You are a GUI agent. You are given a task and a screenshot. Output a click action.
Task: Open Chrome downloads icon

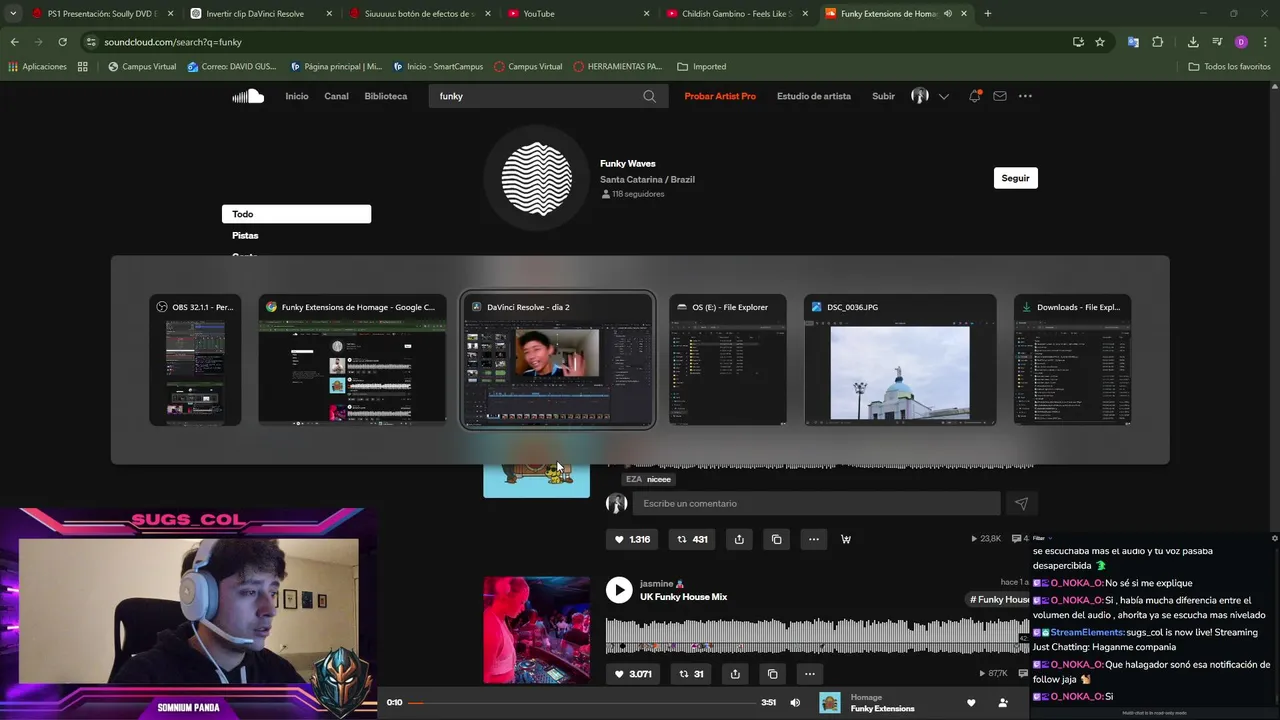[x=1193, y=42]
